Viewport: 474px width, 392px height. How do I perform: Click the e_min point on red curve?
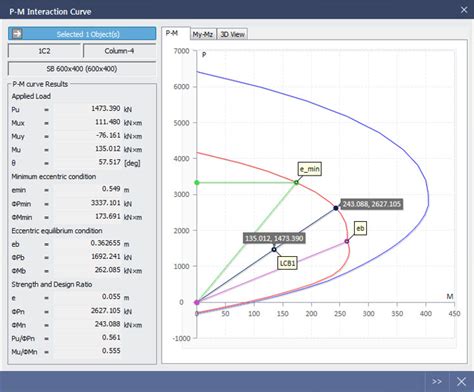click(296, 182)
